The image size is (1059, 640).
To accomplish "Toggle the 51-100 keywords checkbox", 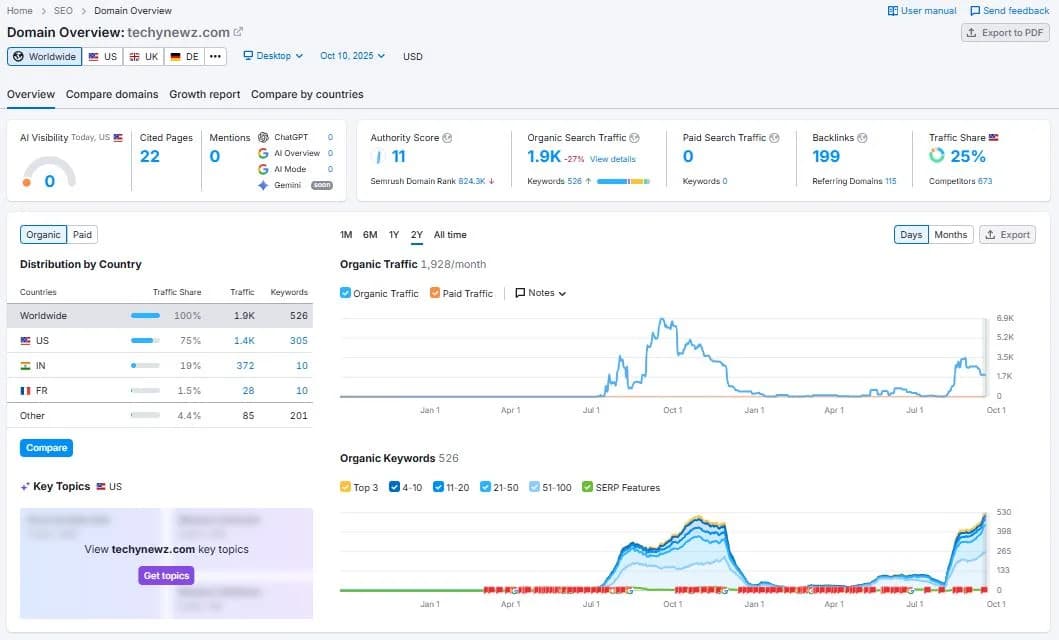I will 534,487.
